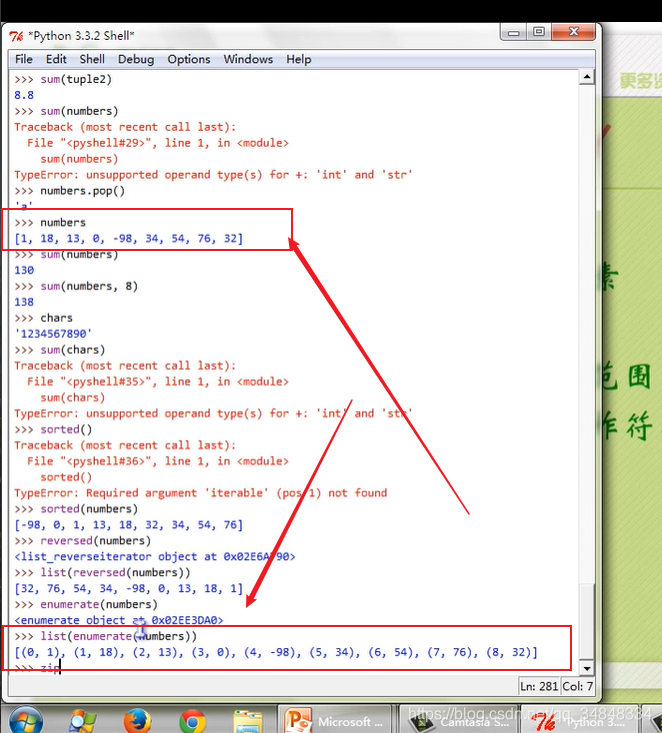Image resolution: width=662 pixels, height=733 pixels.
Task: Click the 'sum(numbers, 8)' line
Action: [x=76, y=286]
